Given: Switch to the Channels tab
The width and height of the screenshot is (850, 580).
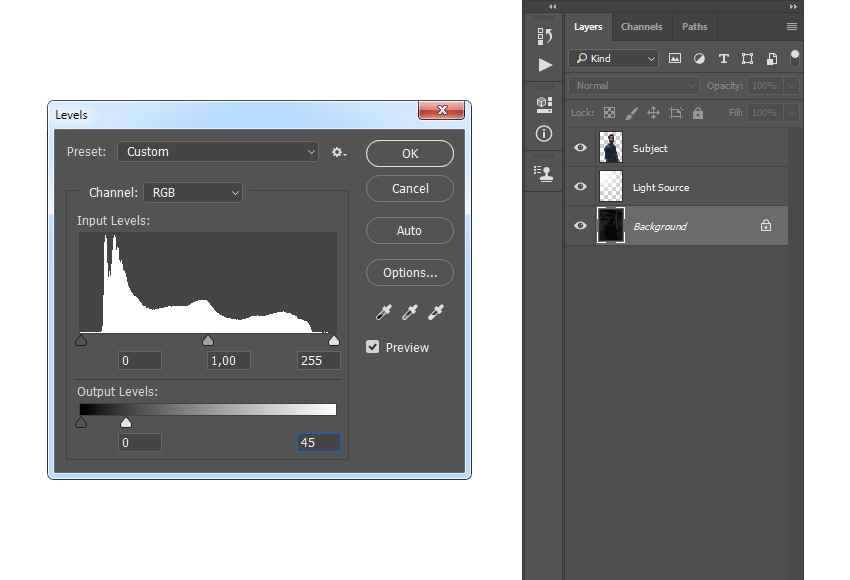Looking at the screenshot, I should 641,27.
